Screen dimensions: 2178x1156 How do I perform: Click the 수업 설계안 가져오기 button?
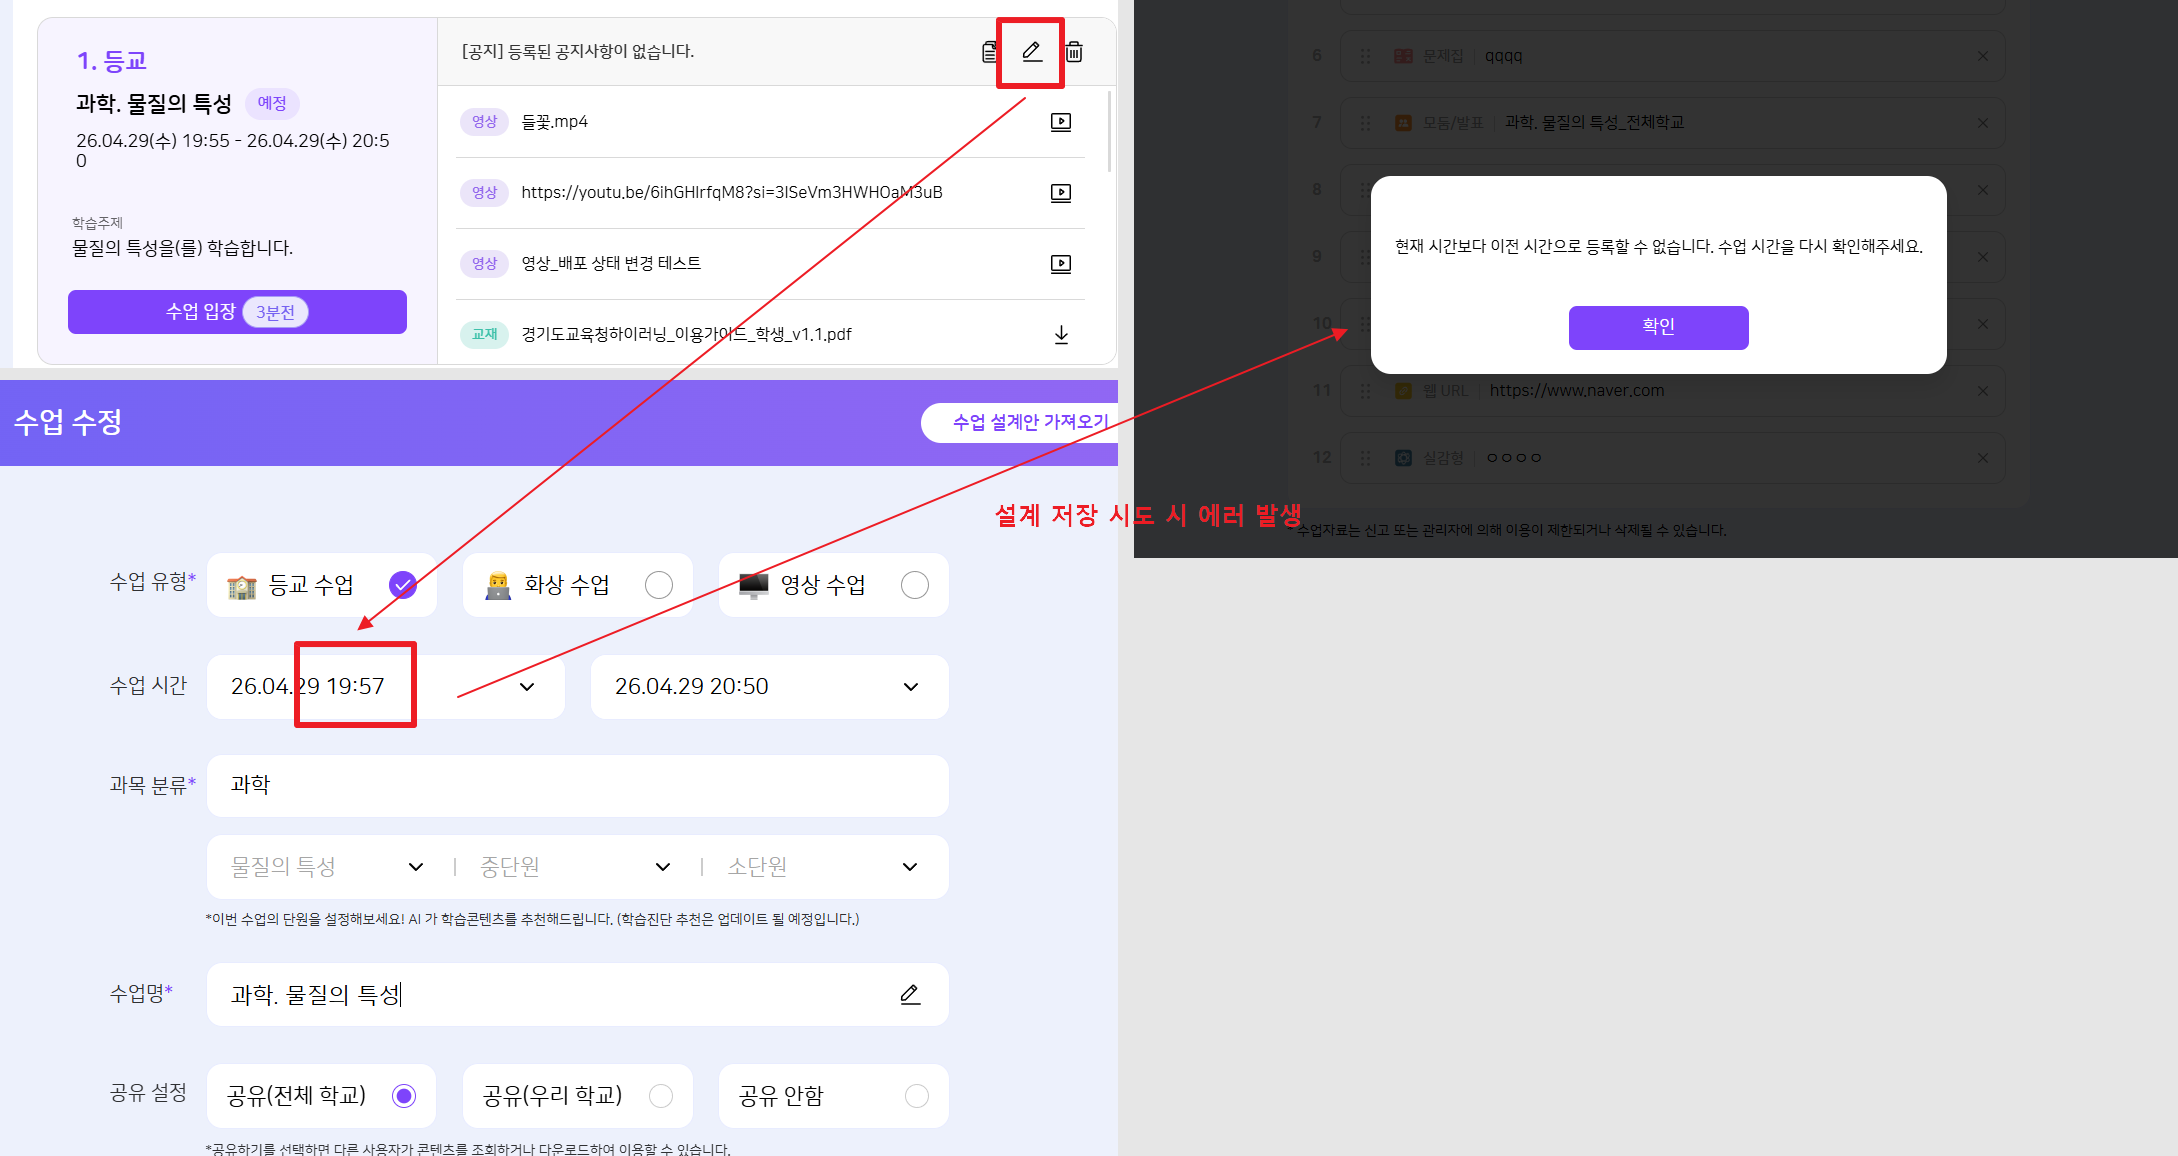(1030, 422)
